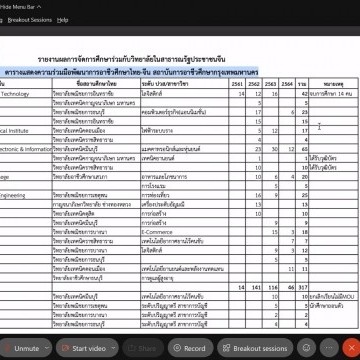
Task: Click the record circle icon
Action: (177, 348)
